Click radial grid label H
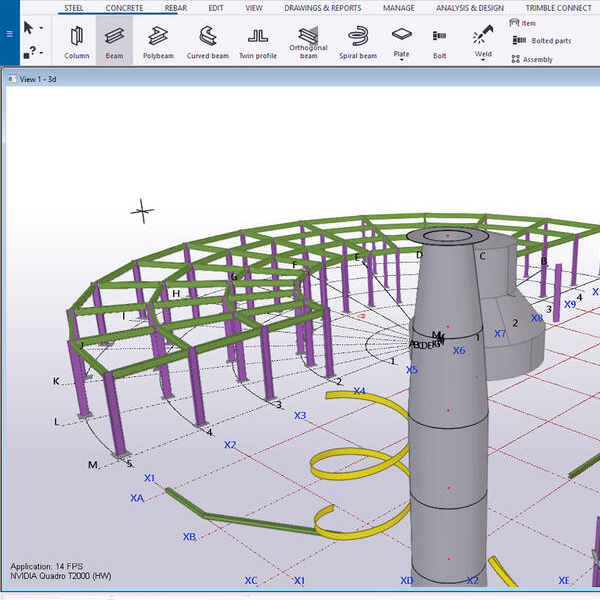 (x=176, y=293)
